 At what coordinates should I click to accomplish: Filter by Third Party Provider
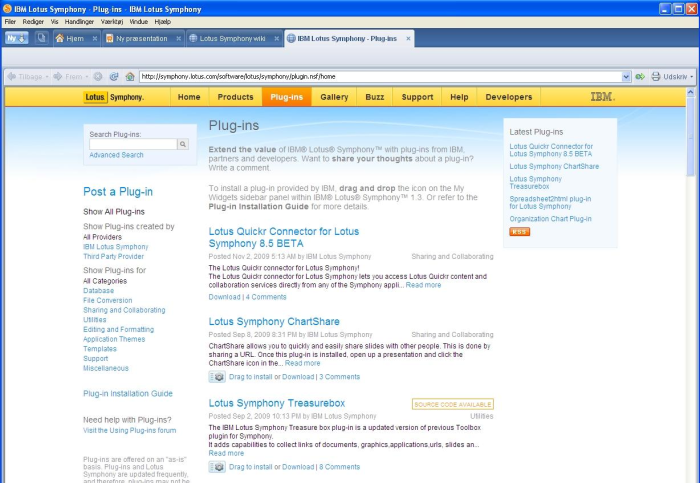pos(113,256)
